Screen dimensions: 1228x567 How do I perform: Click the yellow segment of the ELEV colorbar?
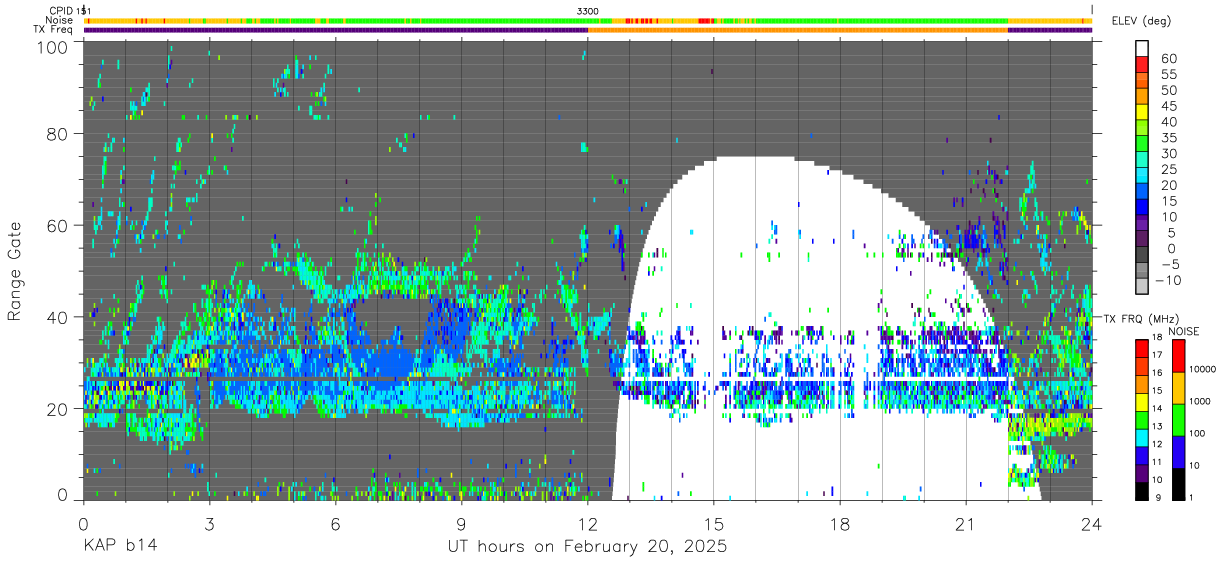coord(1144,112)
